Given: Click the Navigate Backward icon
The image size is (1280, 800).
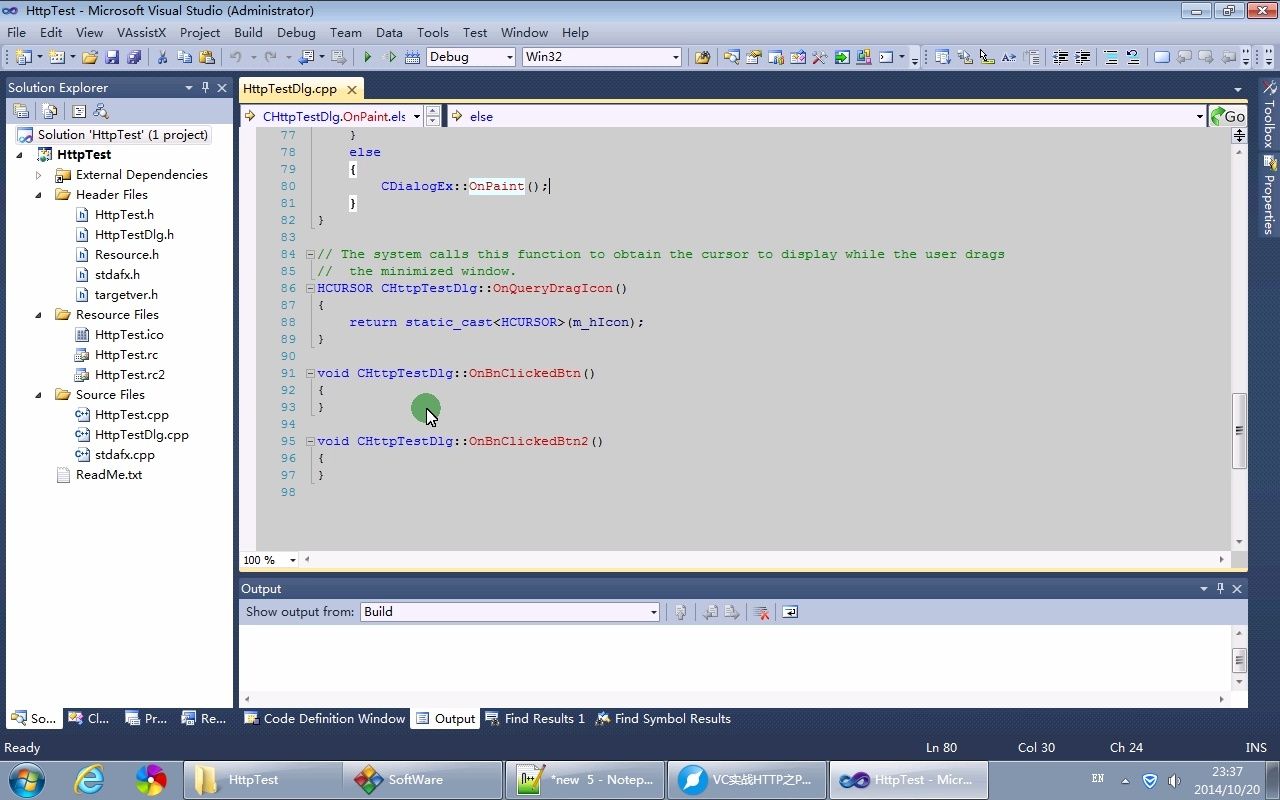Looking at the screenshot, I should coord(306,57).
